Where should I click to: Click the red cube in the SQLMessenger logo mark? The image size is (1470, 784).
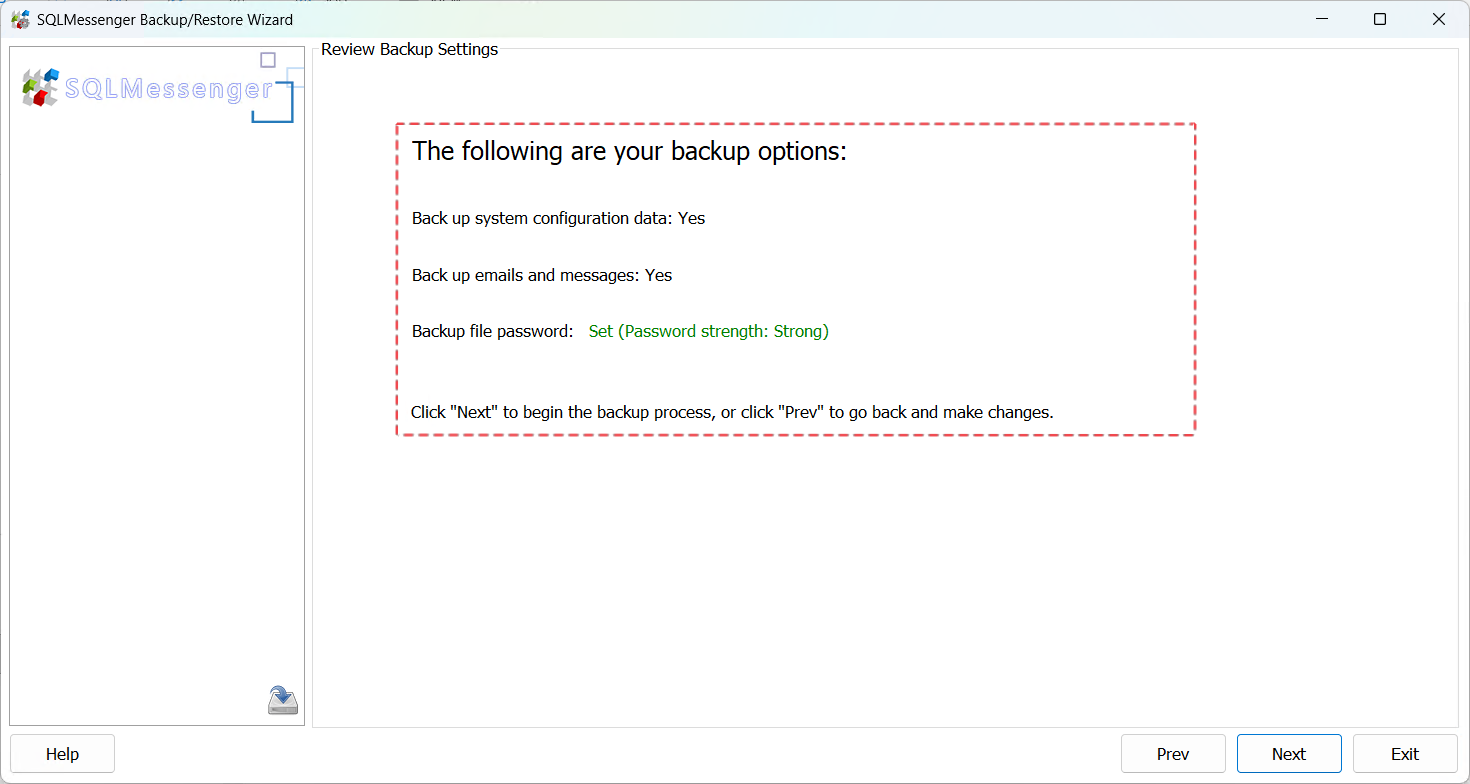click(x=40, y=98)
